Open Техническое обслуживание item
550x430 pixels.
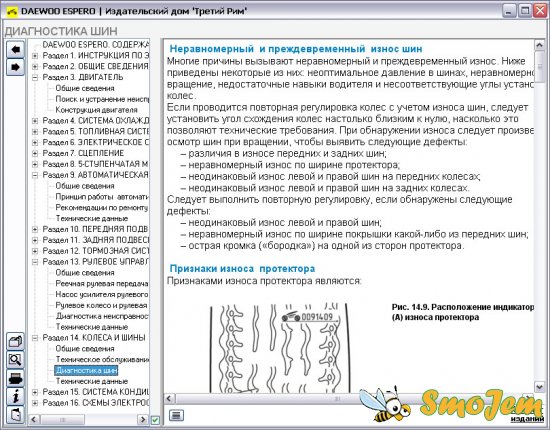click(102, 360)
